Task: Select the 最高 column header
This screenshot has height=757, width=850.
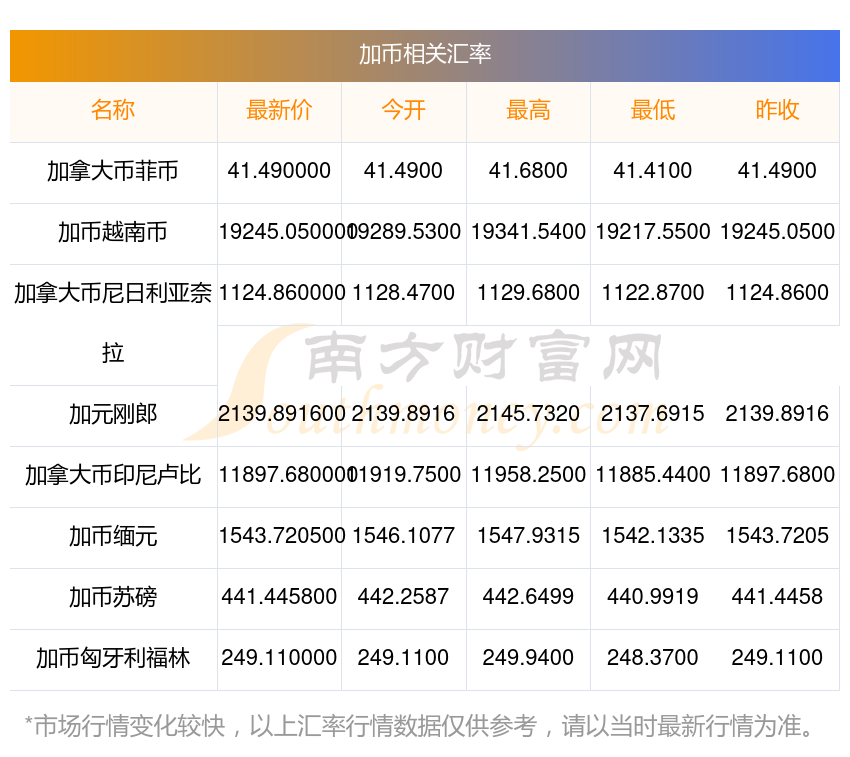Action: point(528,110)
